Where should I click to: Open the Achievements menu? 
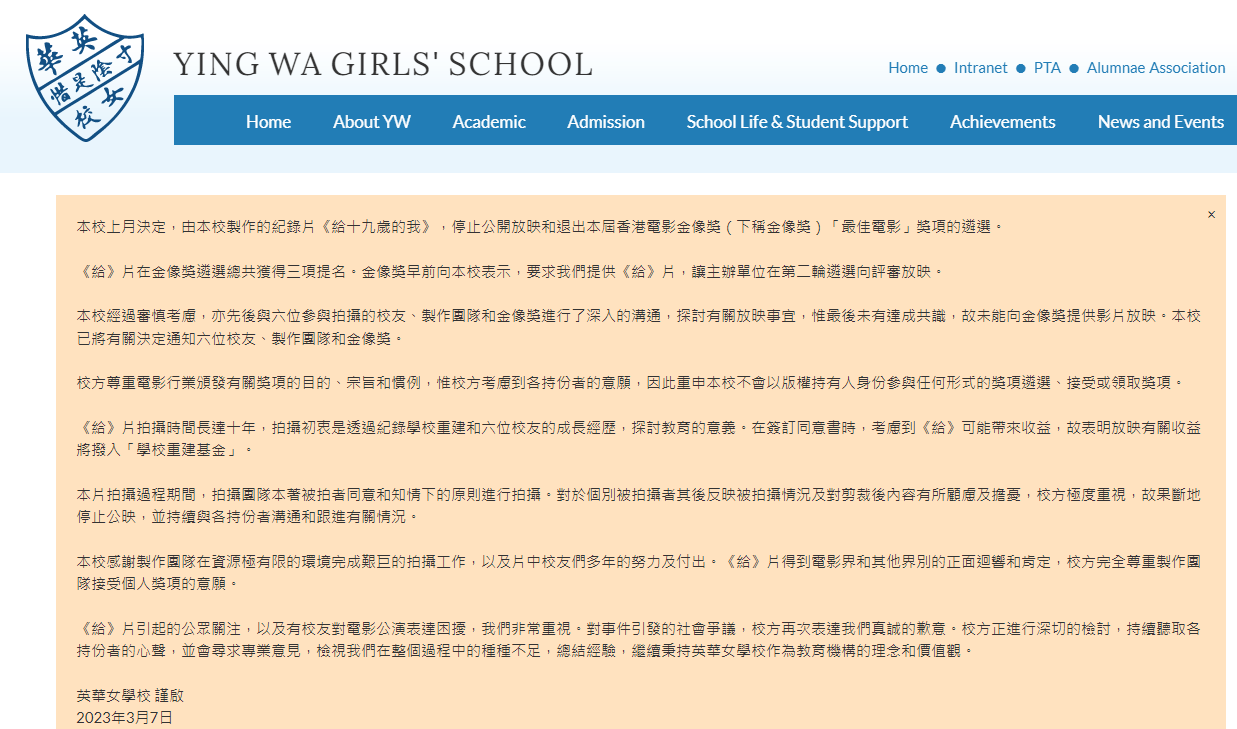[1002, 121]
